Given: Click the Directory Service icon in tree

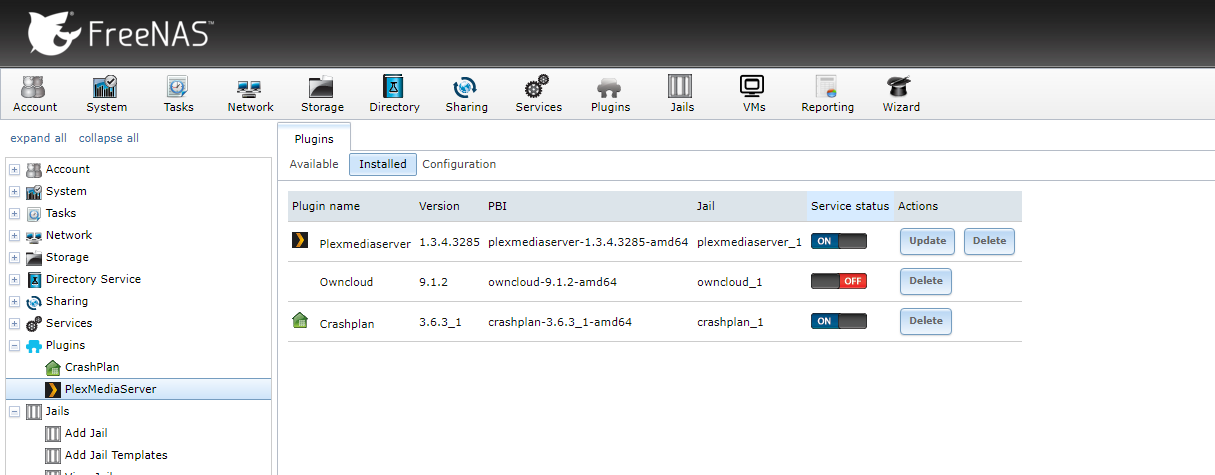Looking at the screenshot, I should tap(34, 279).
